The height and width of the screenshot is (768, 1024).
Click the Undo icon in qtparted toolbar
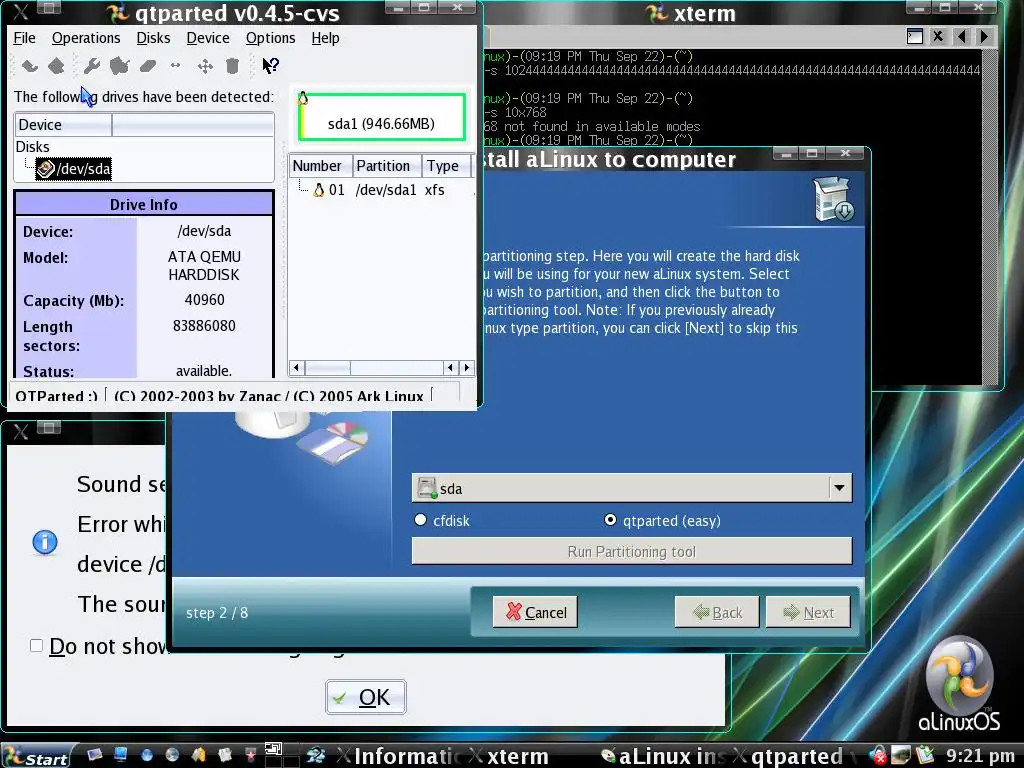tap(29, 65)
